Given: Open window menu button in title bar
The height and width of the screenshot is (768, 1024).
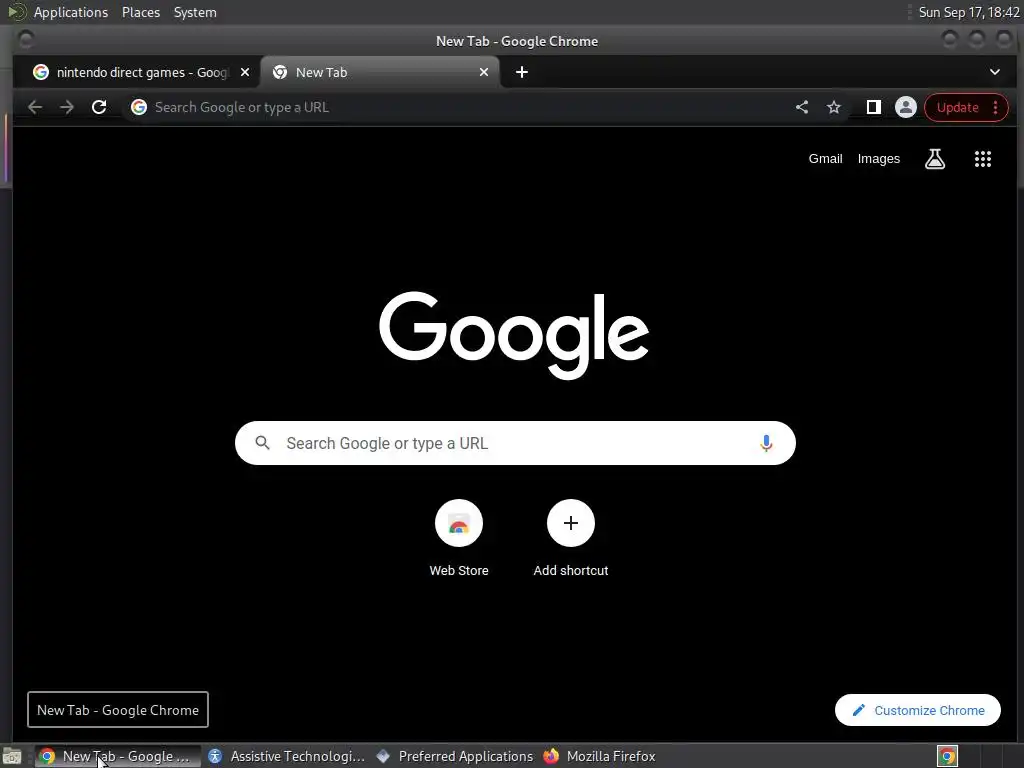Looking at the screenshot, I should coord(26,40).
